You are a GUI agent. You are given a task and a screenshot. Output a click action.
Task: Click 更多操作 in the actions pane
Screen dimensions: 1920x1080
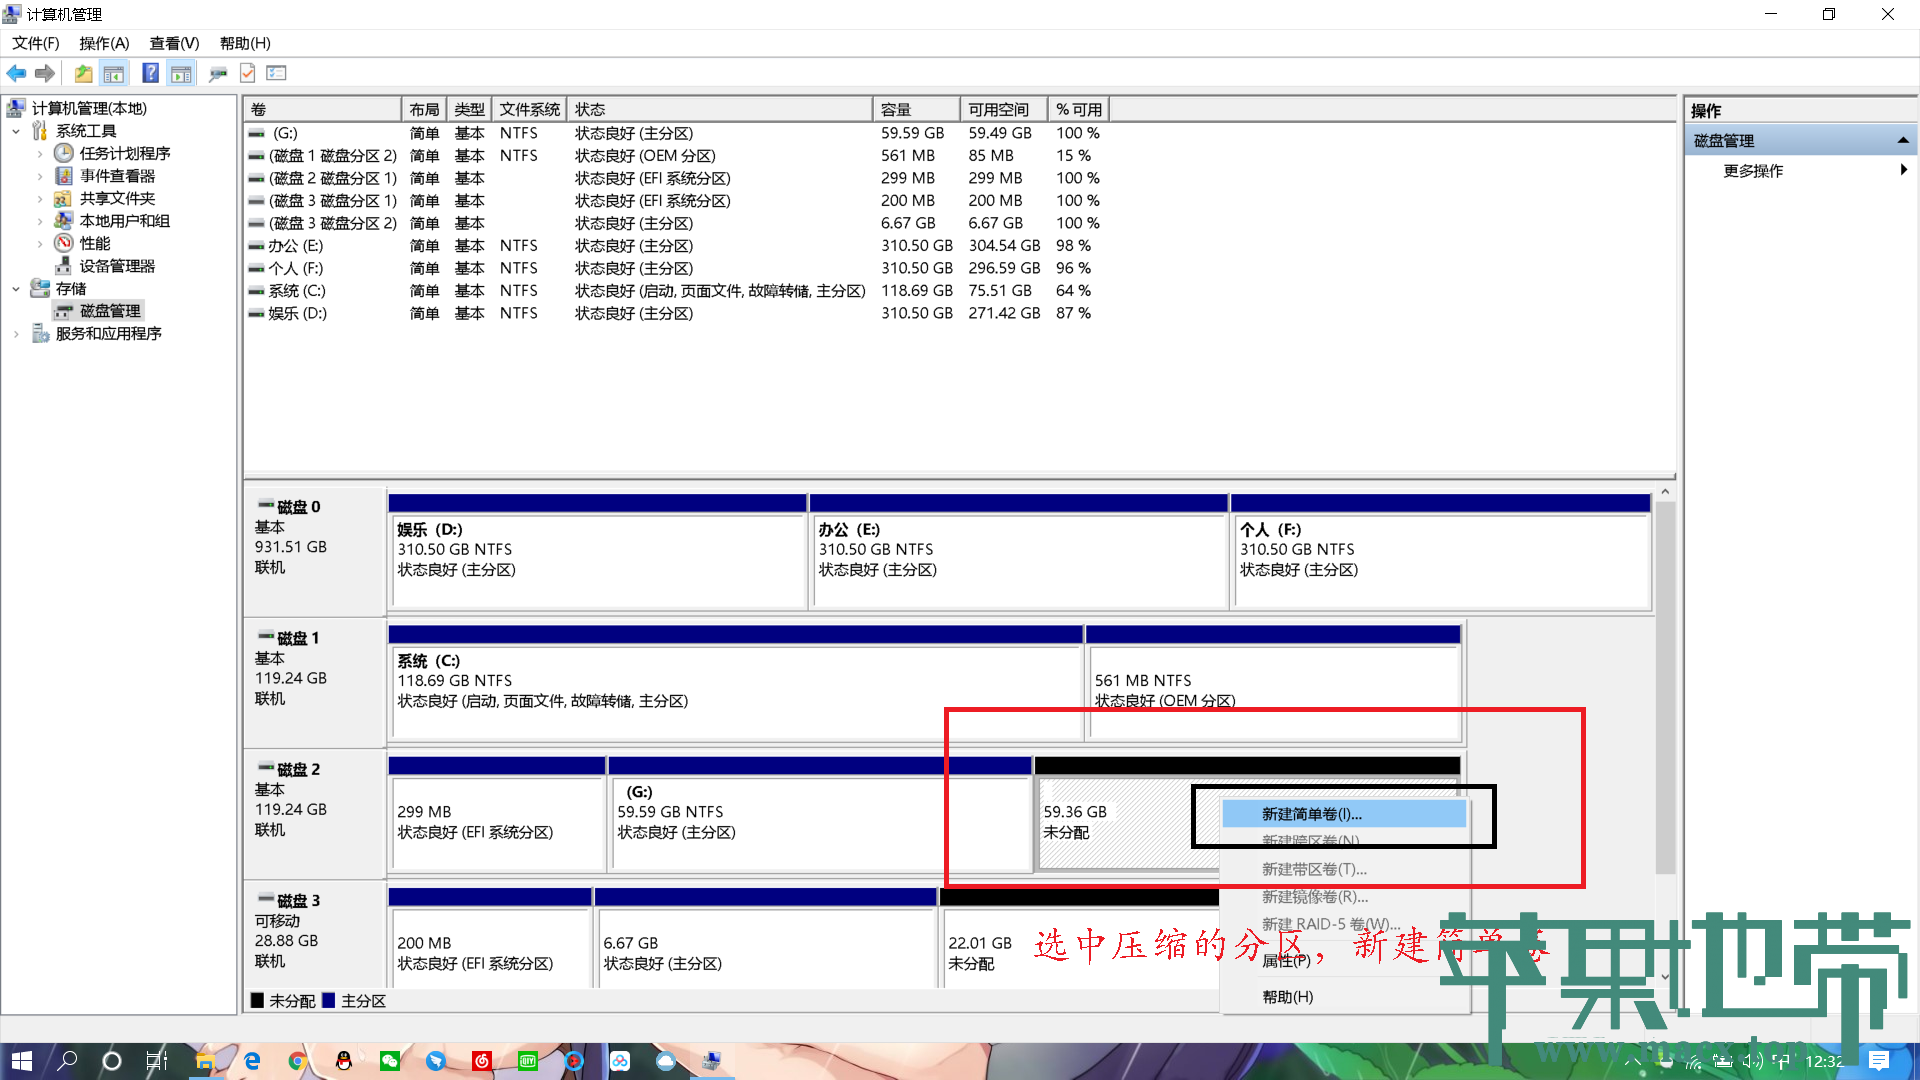click(1753, 171)
